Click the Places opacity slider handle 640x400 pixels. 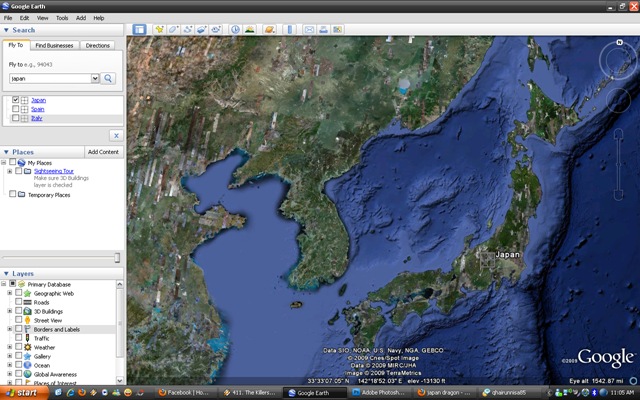click(x=117, y=258)
